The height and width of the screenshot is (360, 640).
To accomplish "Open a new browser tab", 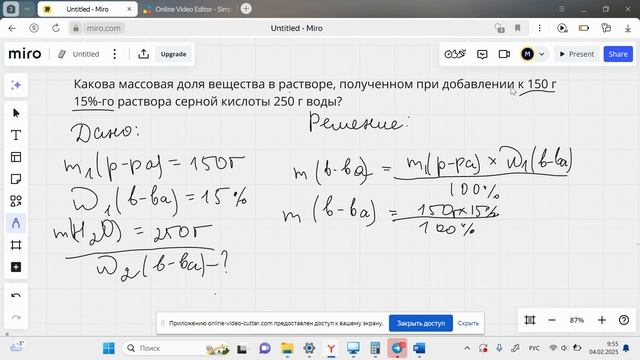I will [x=246, y=8].
